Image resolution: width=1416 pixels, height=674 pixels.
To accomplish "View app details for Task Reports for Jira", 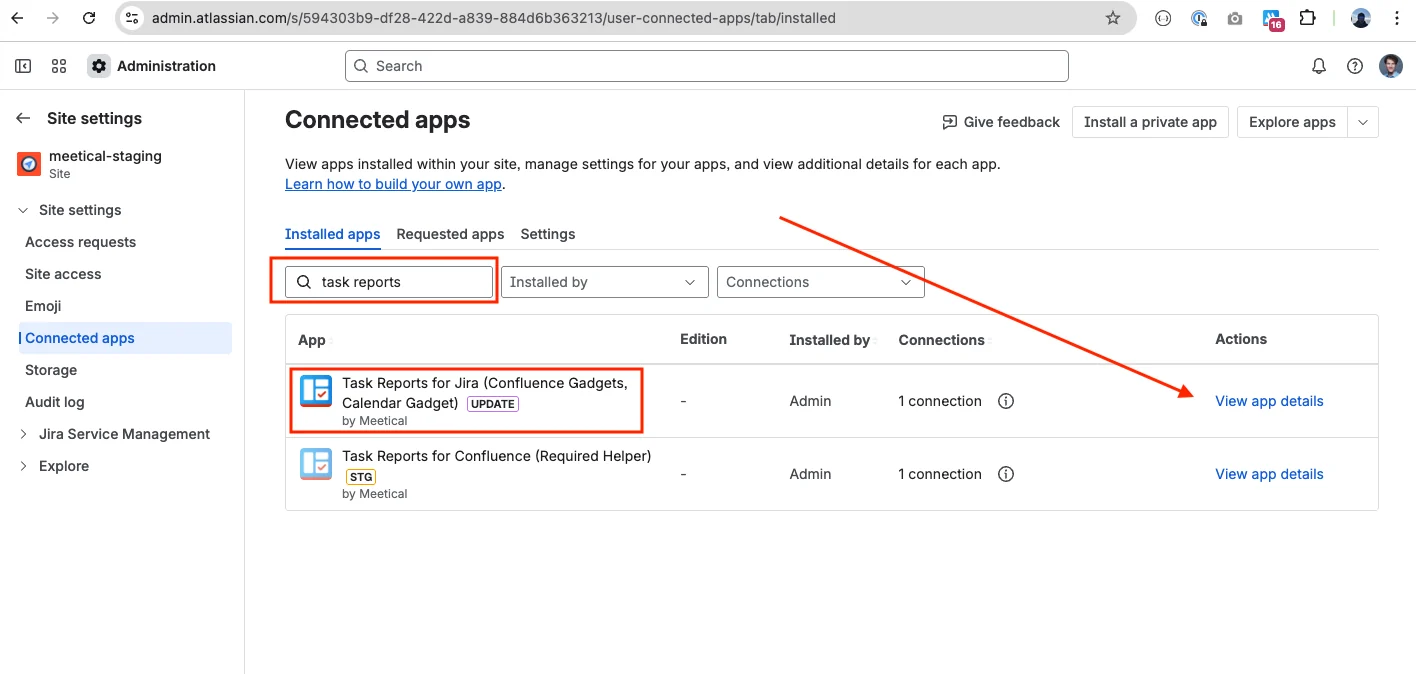I will pyautogui.click(x=1269, y=401).
